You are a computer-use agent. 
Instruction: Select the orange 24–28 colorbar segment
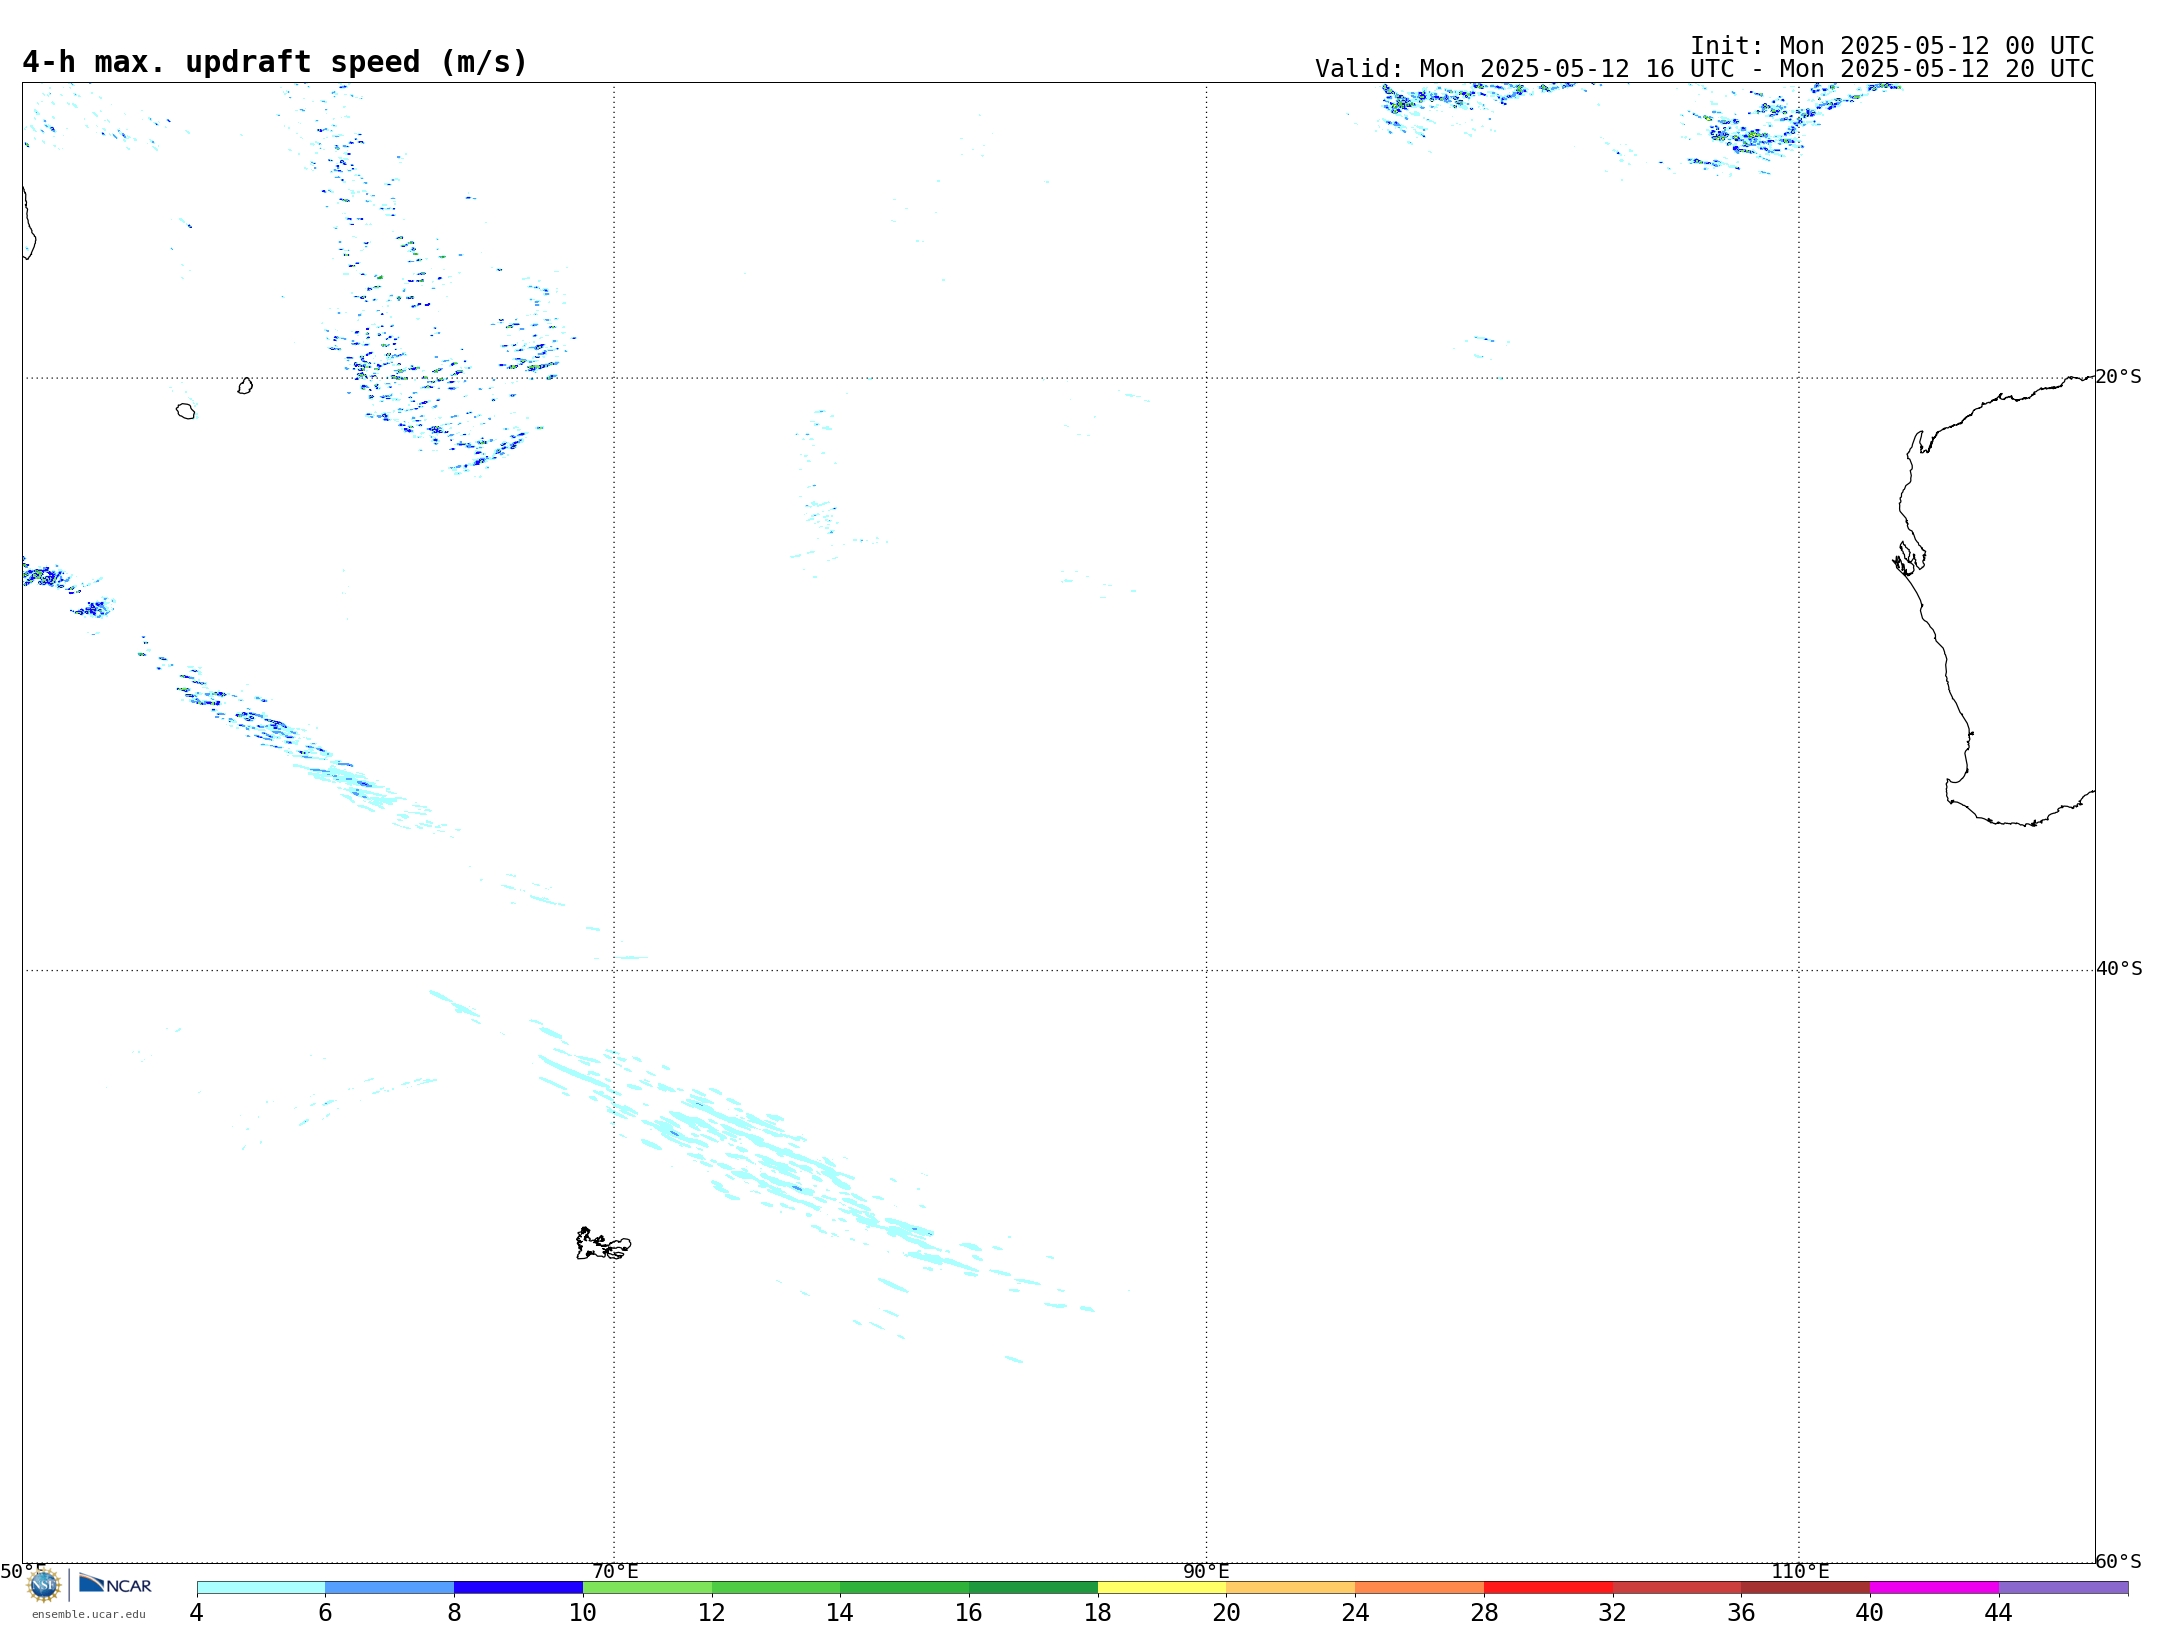point(1420,1588)
